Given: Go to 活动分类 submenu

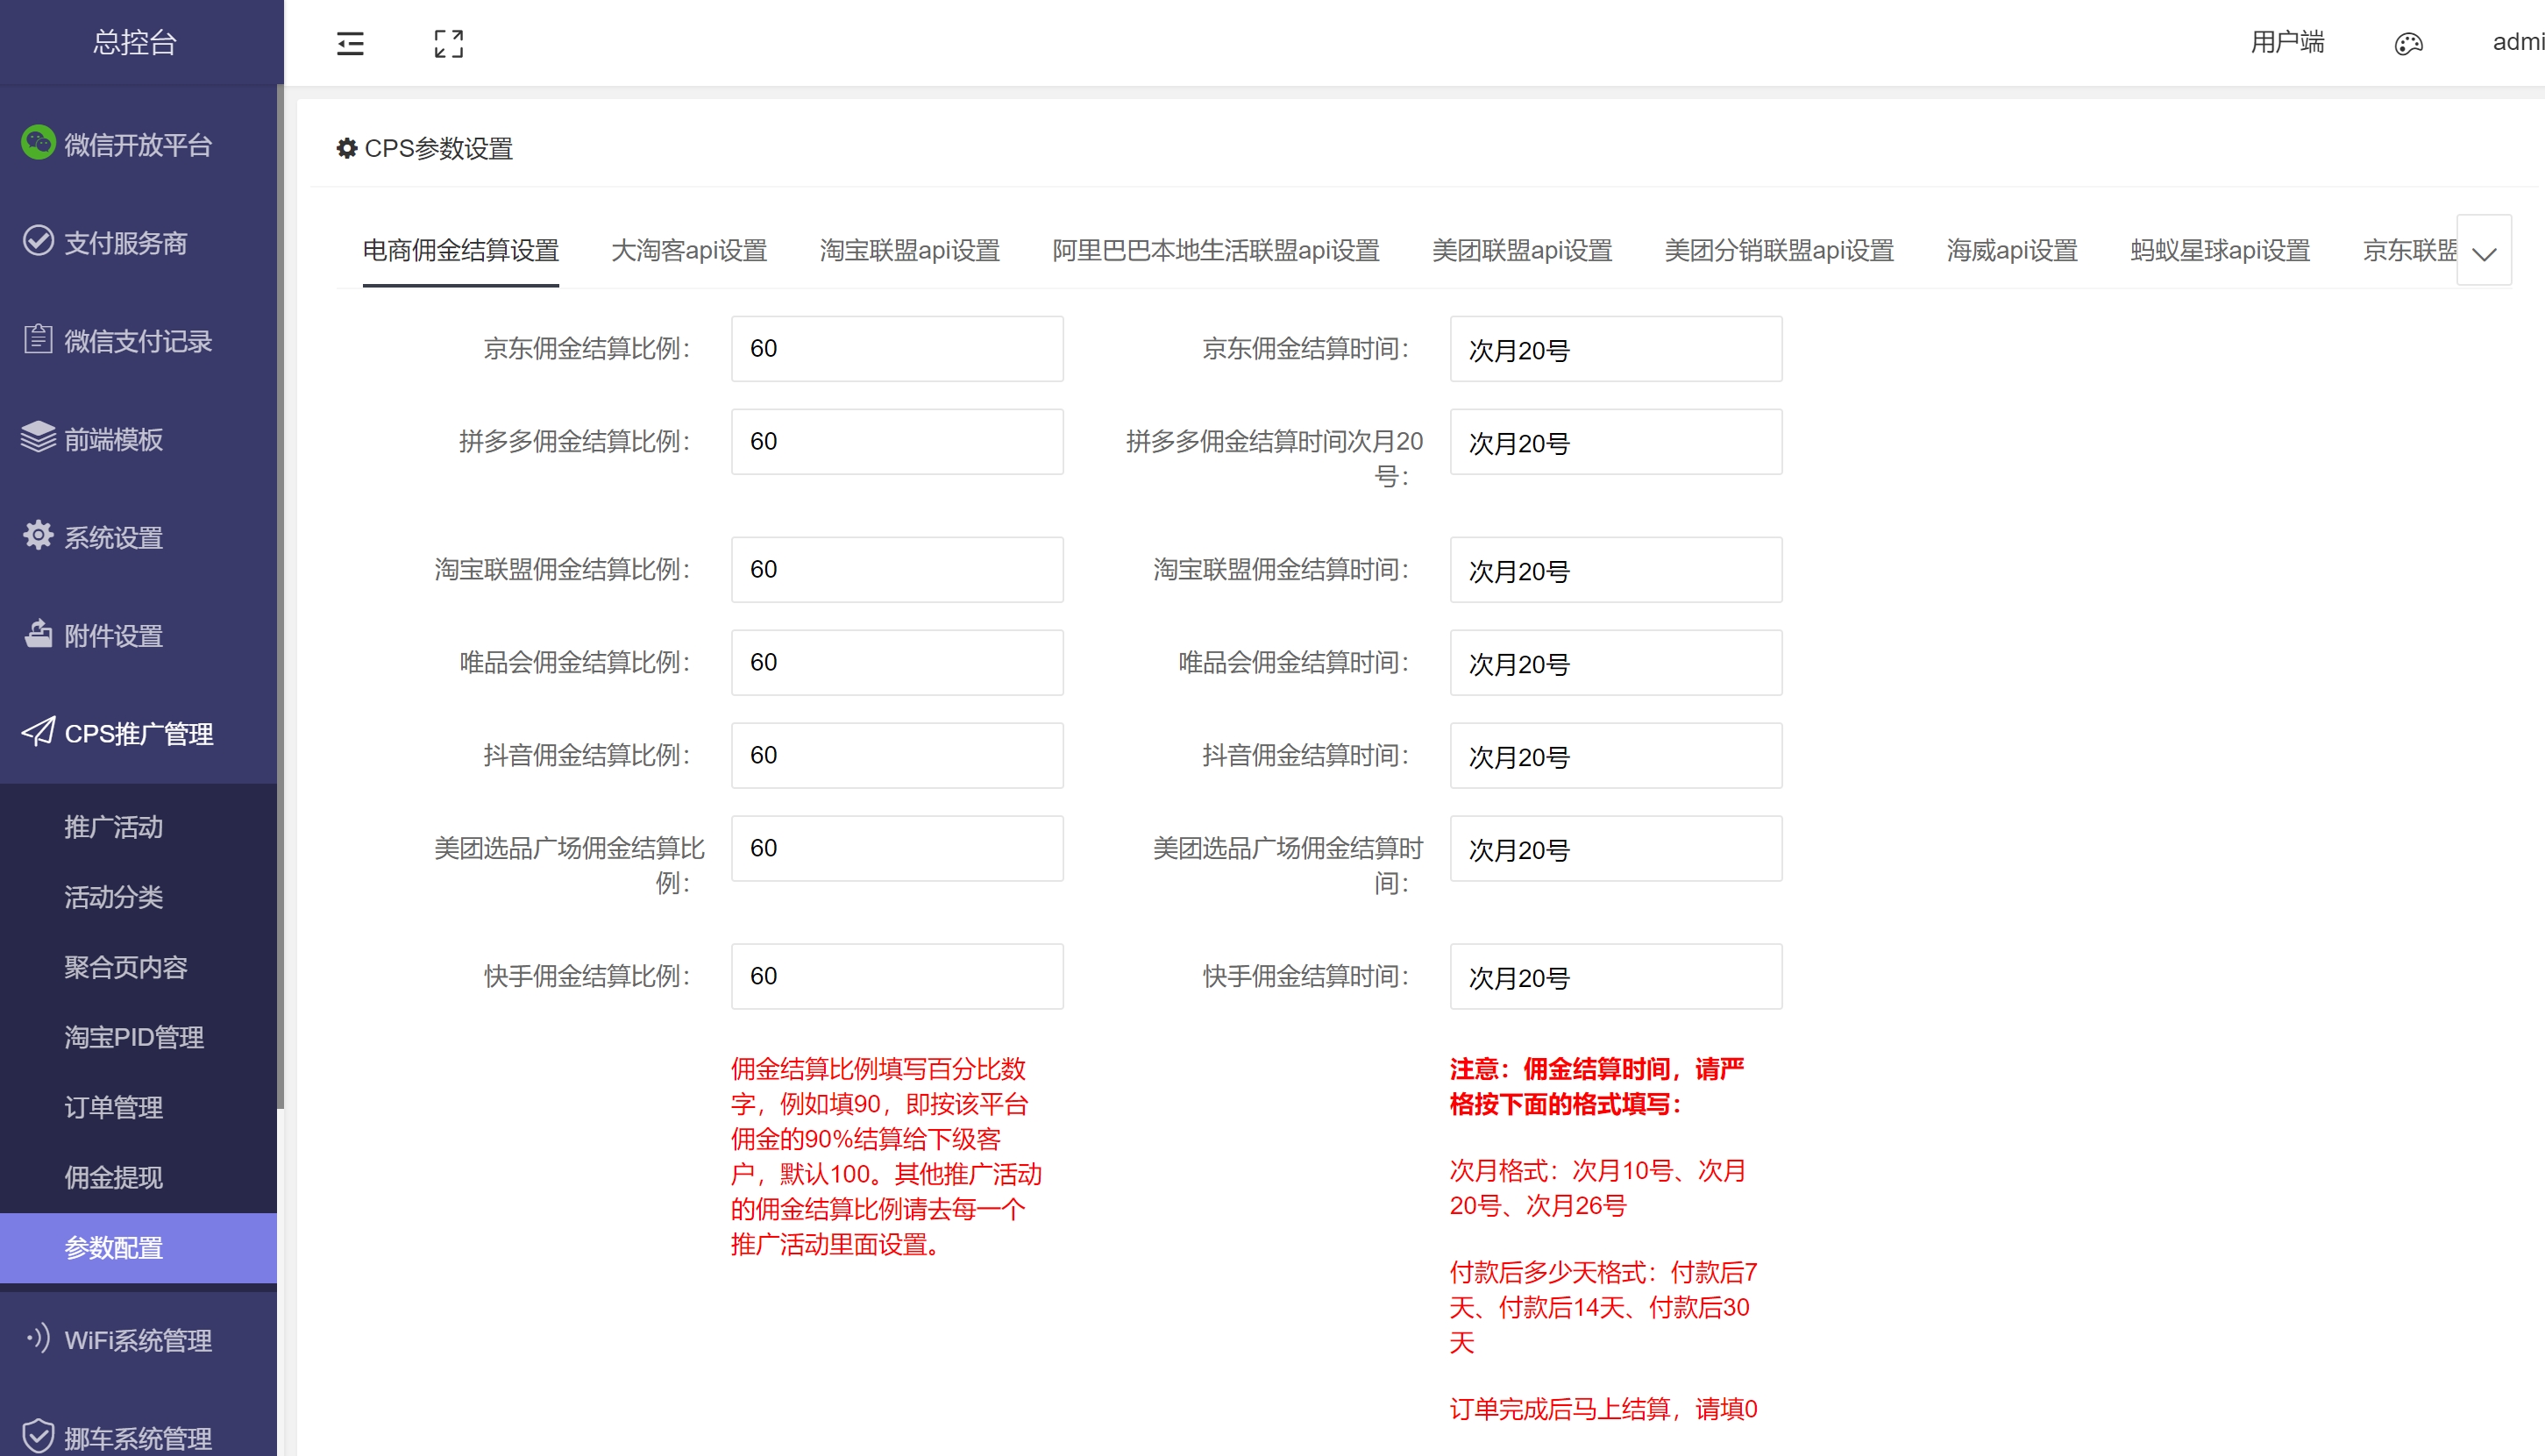Looking at the screenshot, I should pos(139,897).
